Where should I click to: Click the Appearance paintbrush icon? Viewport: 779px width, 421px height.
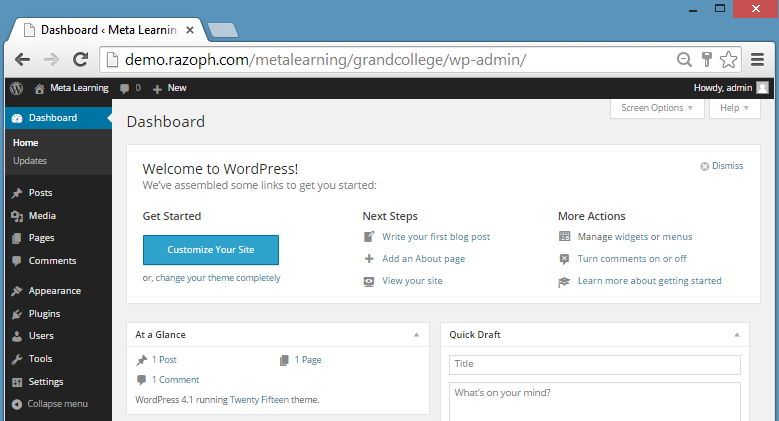point(17,291)
